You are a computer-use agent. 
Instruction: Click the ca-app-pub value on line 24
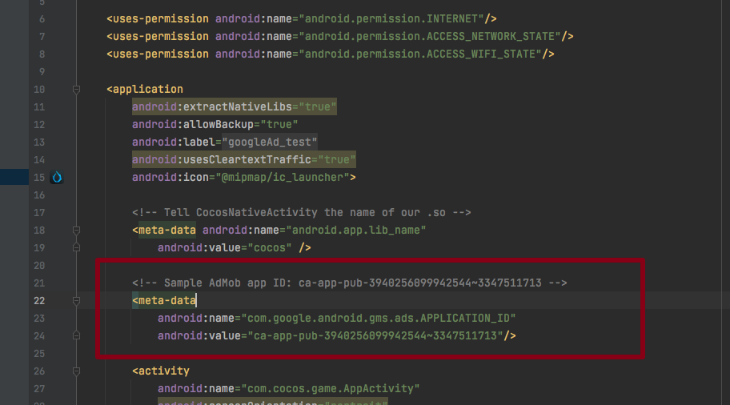(375, 336)
